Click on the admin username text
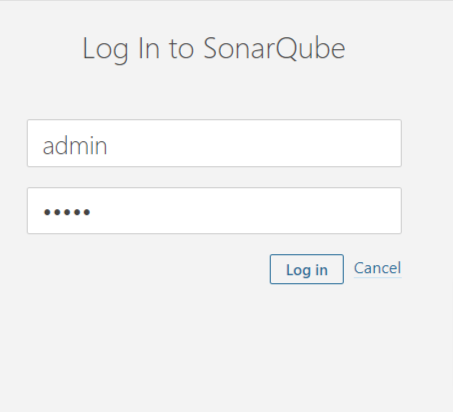The image size is (453, 412). (x=75, y=146)
